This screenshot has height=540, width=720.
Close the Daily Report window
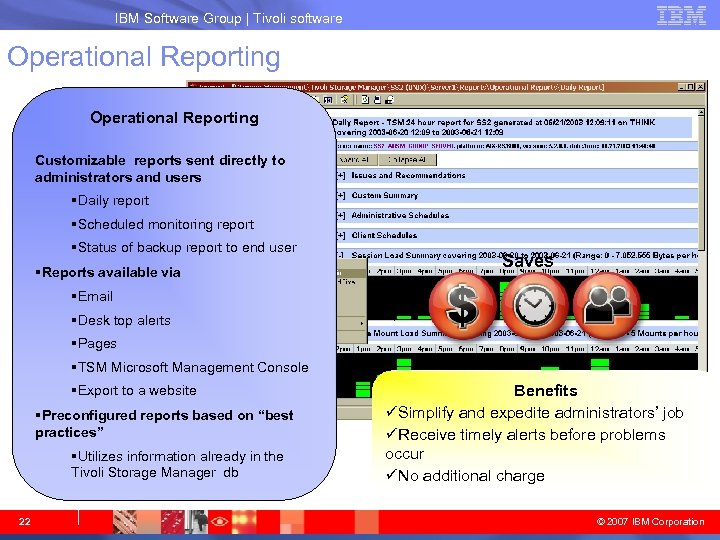click(x=700, y=87)
